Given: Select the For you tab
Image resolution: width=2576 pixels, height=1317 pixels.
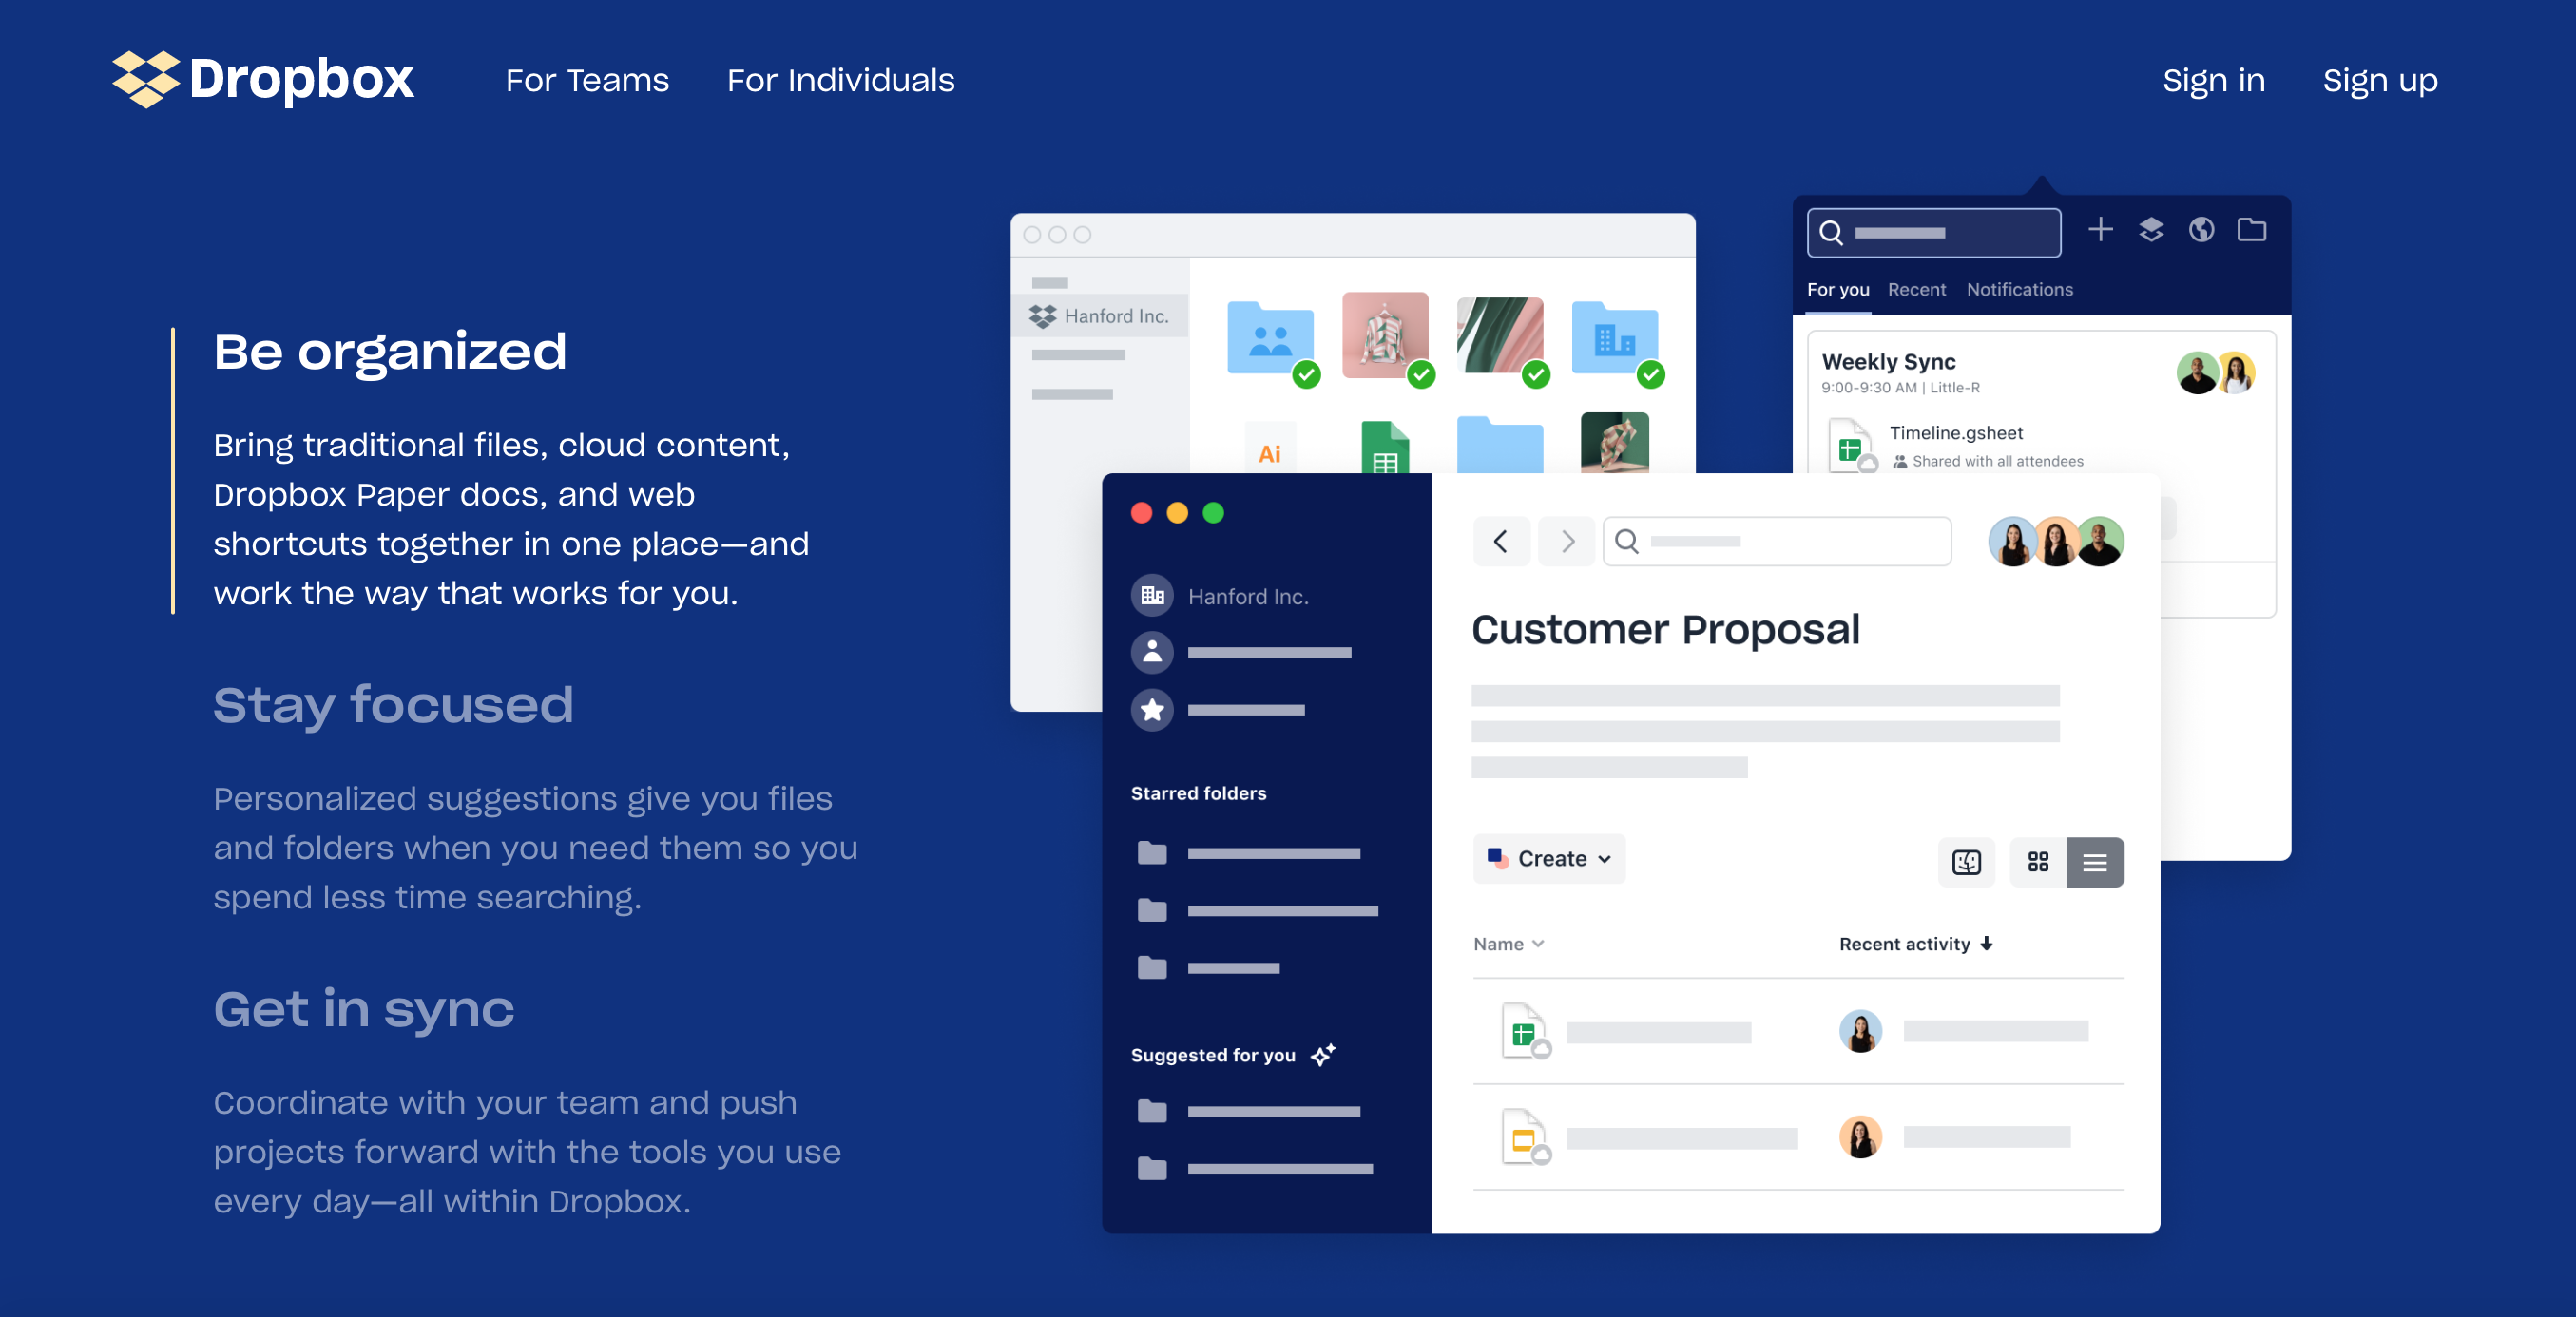Looking at the screenshot, I should [1836, 289].
